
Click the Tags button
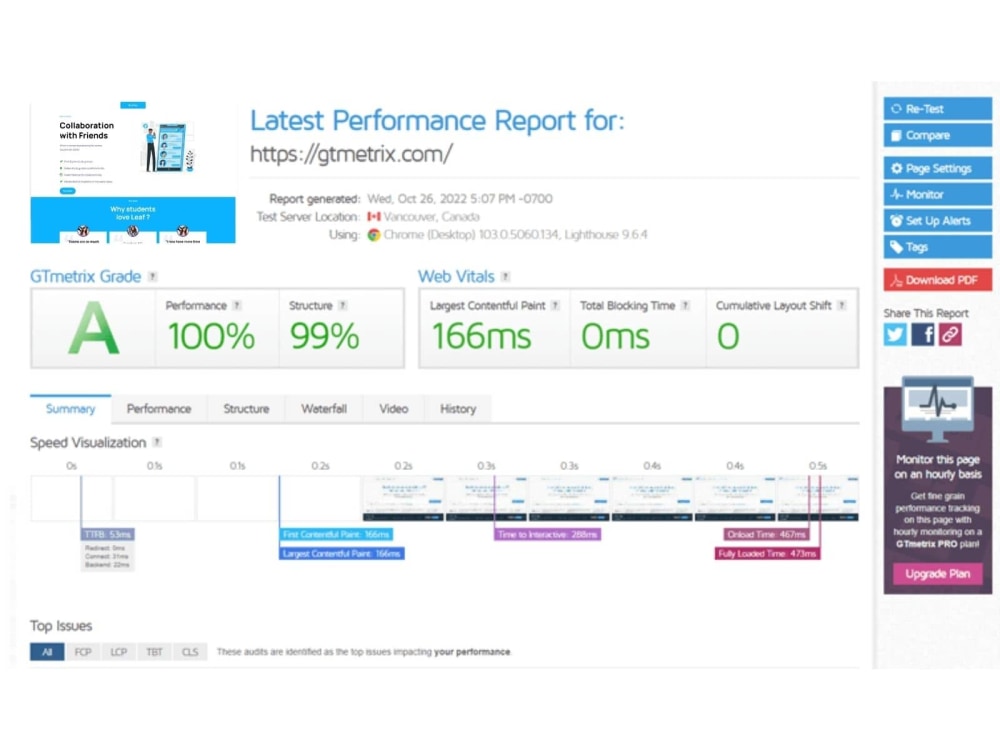(937, 247)
